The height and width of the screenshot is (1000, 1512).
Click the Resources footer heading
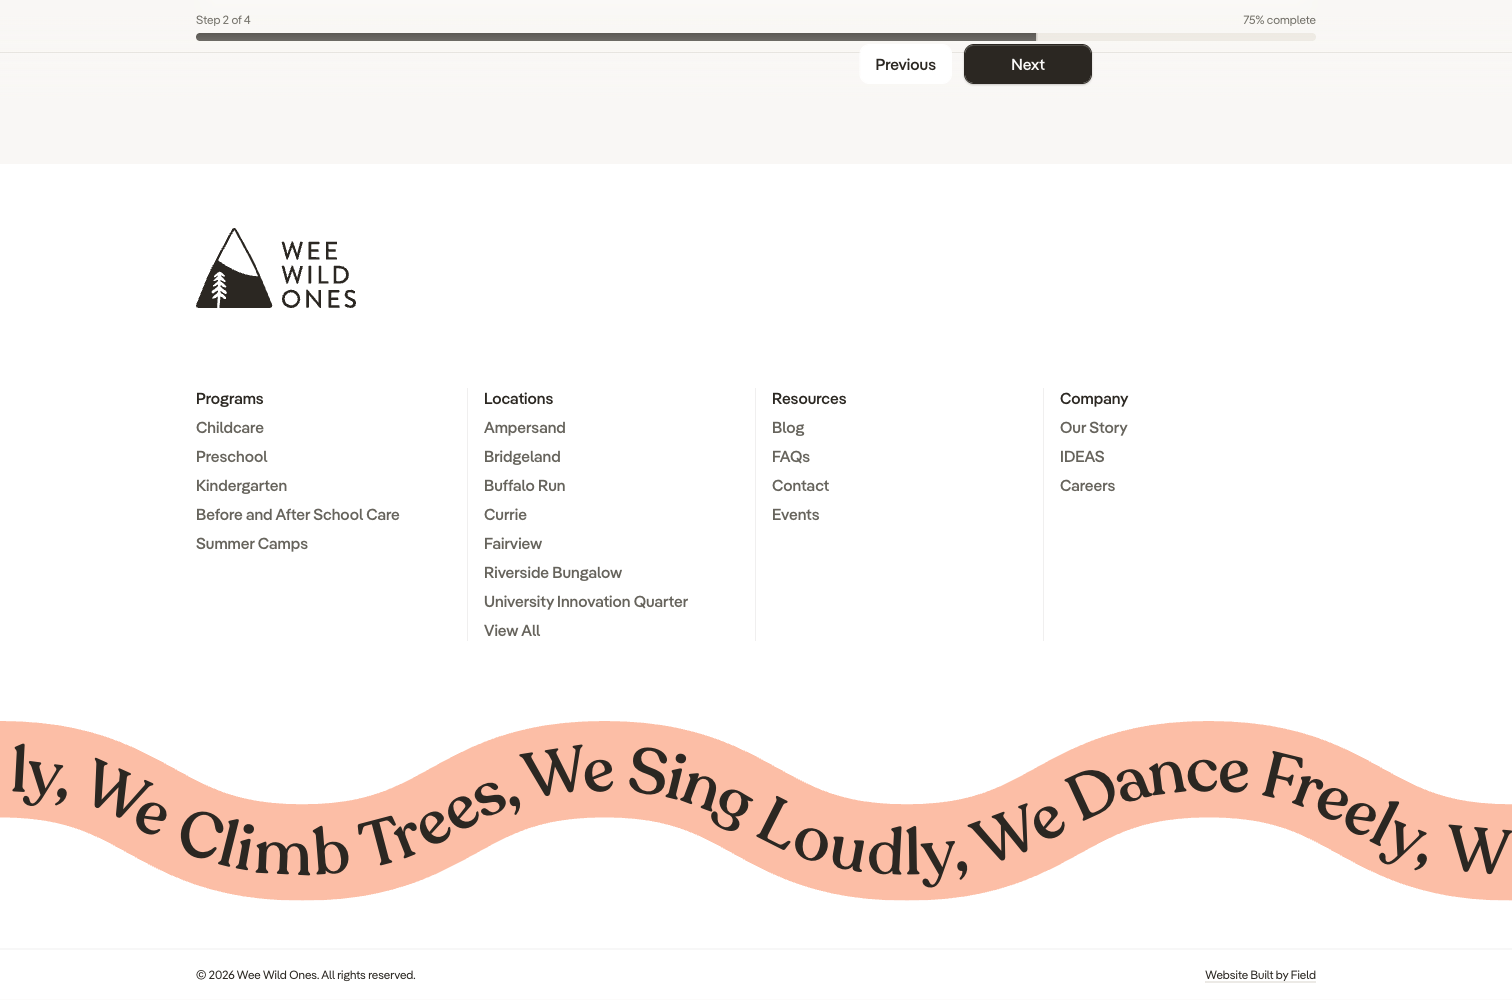pos(809,398)
